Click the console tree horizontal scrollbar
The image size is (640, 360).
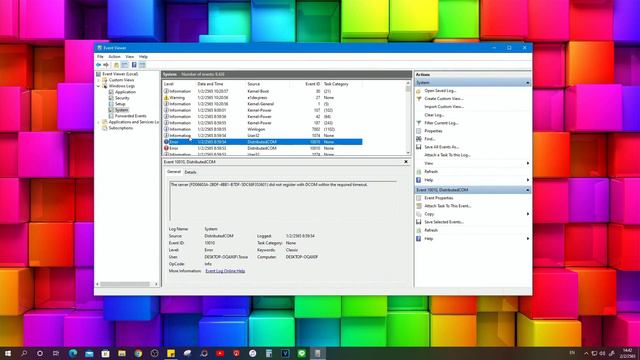click(x=125, y=284)
